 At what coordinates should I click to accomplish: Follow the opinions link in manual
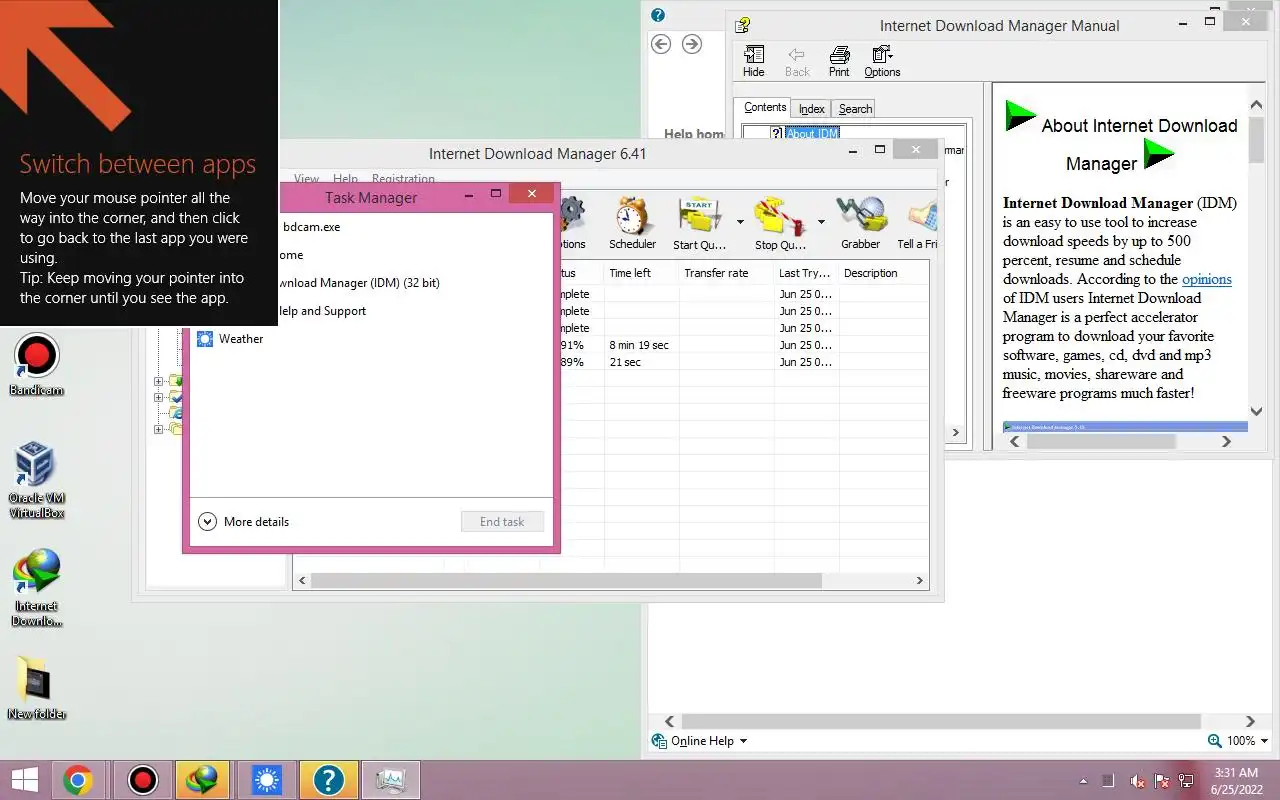[x=1207, y=279]
